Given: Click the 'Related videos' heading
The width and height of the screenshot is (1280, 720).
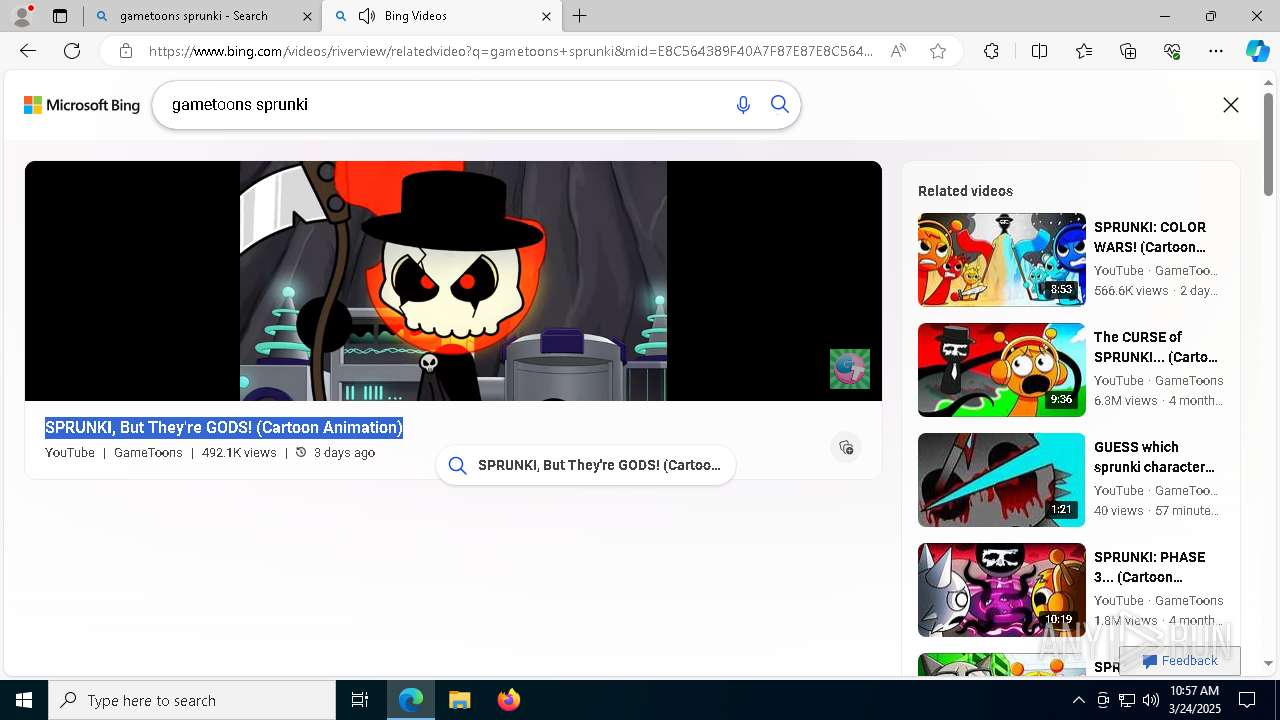Looking at the screenshot, I should (965, 191).
